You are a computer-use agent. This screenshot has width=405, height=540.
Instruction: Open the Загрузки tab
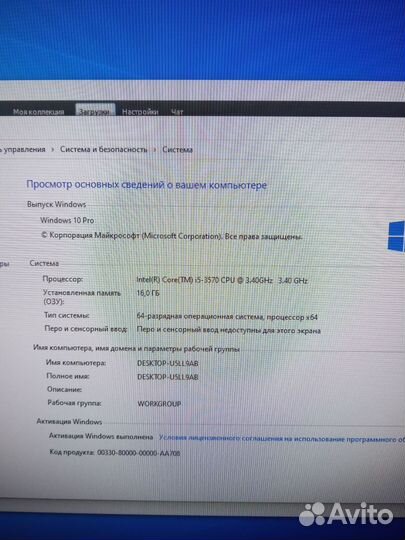coord(95,111)
